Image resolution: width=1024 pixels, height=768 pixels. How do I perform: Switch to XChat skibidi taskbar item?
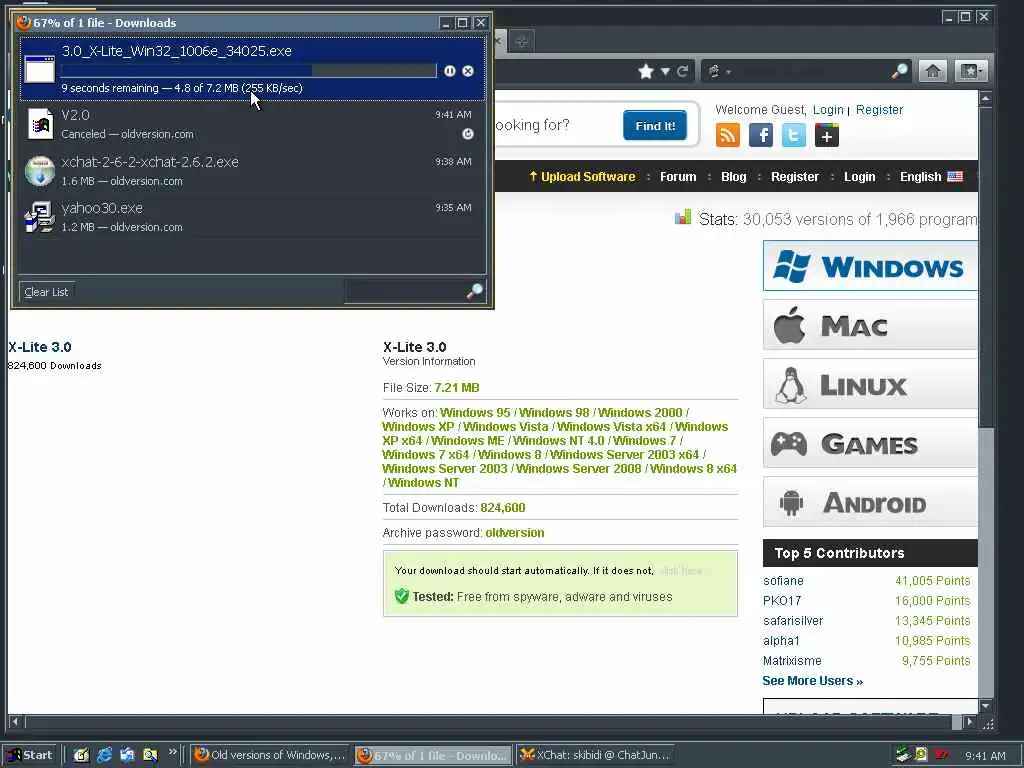click(x=595, y=755)
